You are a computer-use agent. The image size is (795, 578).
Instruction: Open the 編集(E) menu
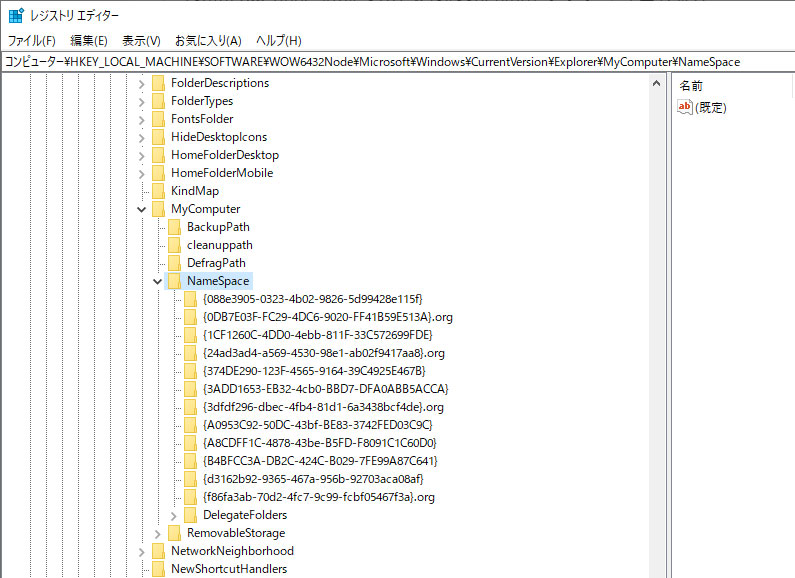click(x=89, y=41)
